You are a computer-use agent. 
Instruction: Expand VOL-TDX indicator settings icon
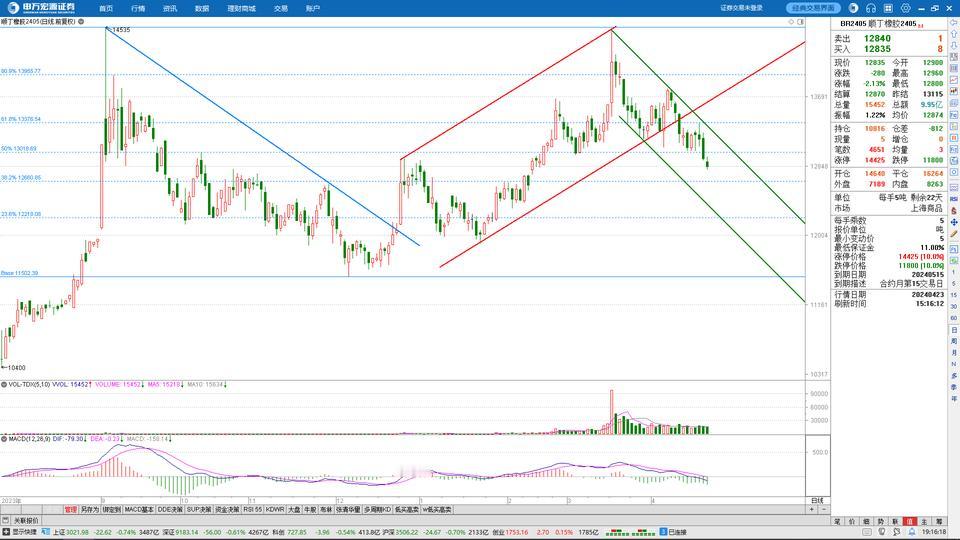click(4, 384)
